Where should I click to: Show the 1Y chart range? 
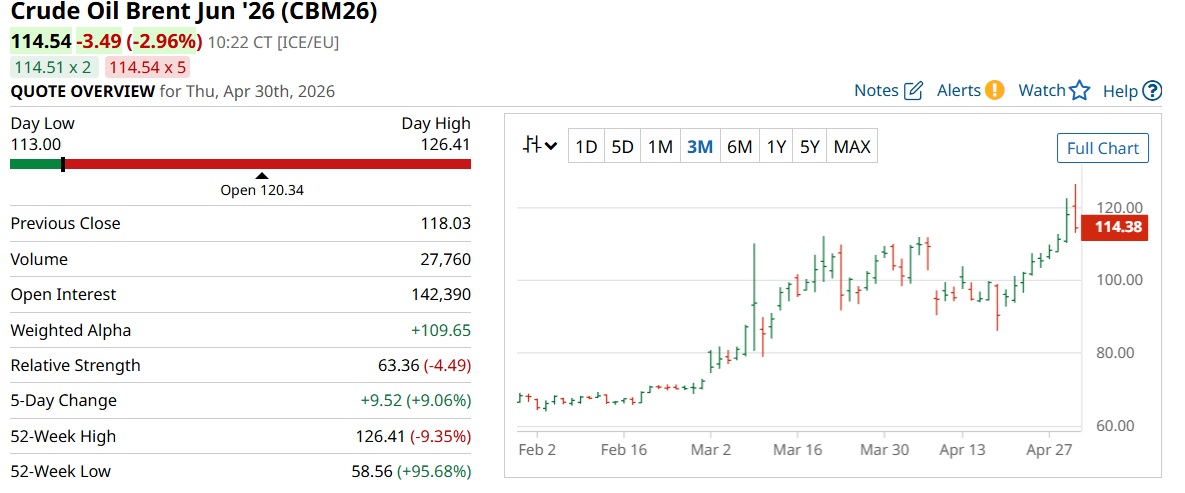tap(776, 147)
